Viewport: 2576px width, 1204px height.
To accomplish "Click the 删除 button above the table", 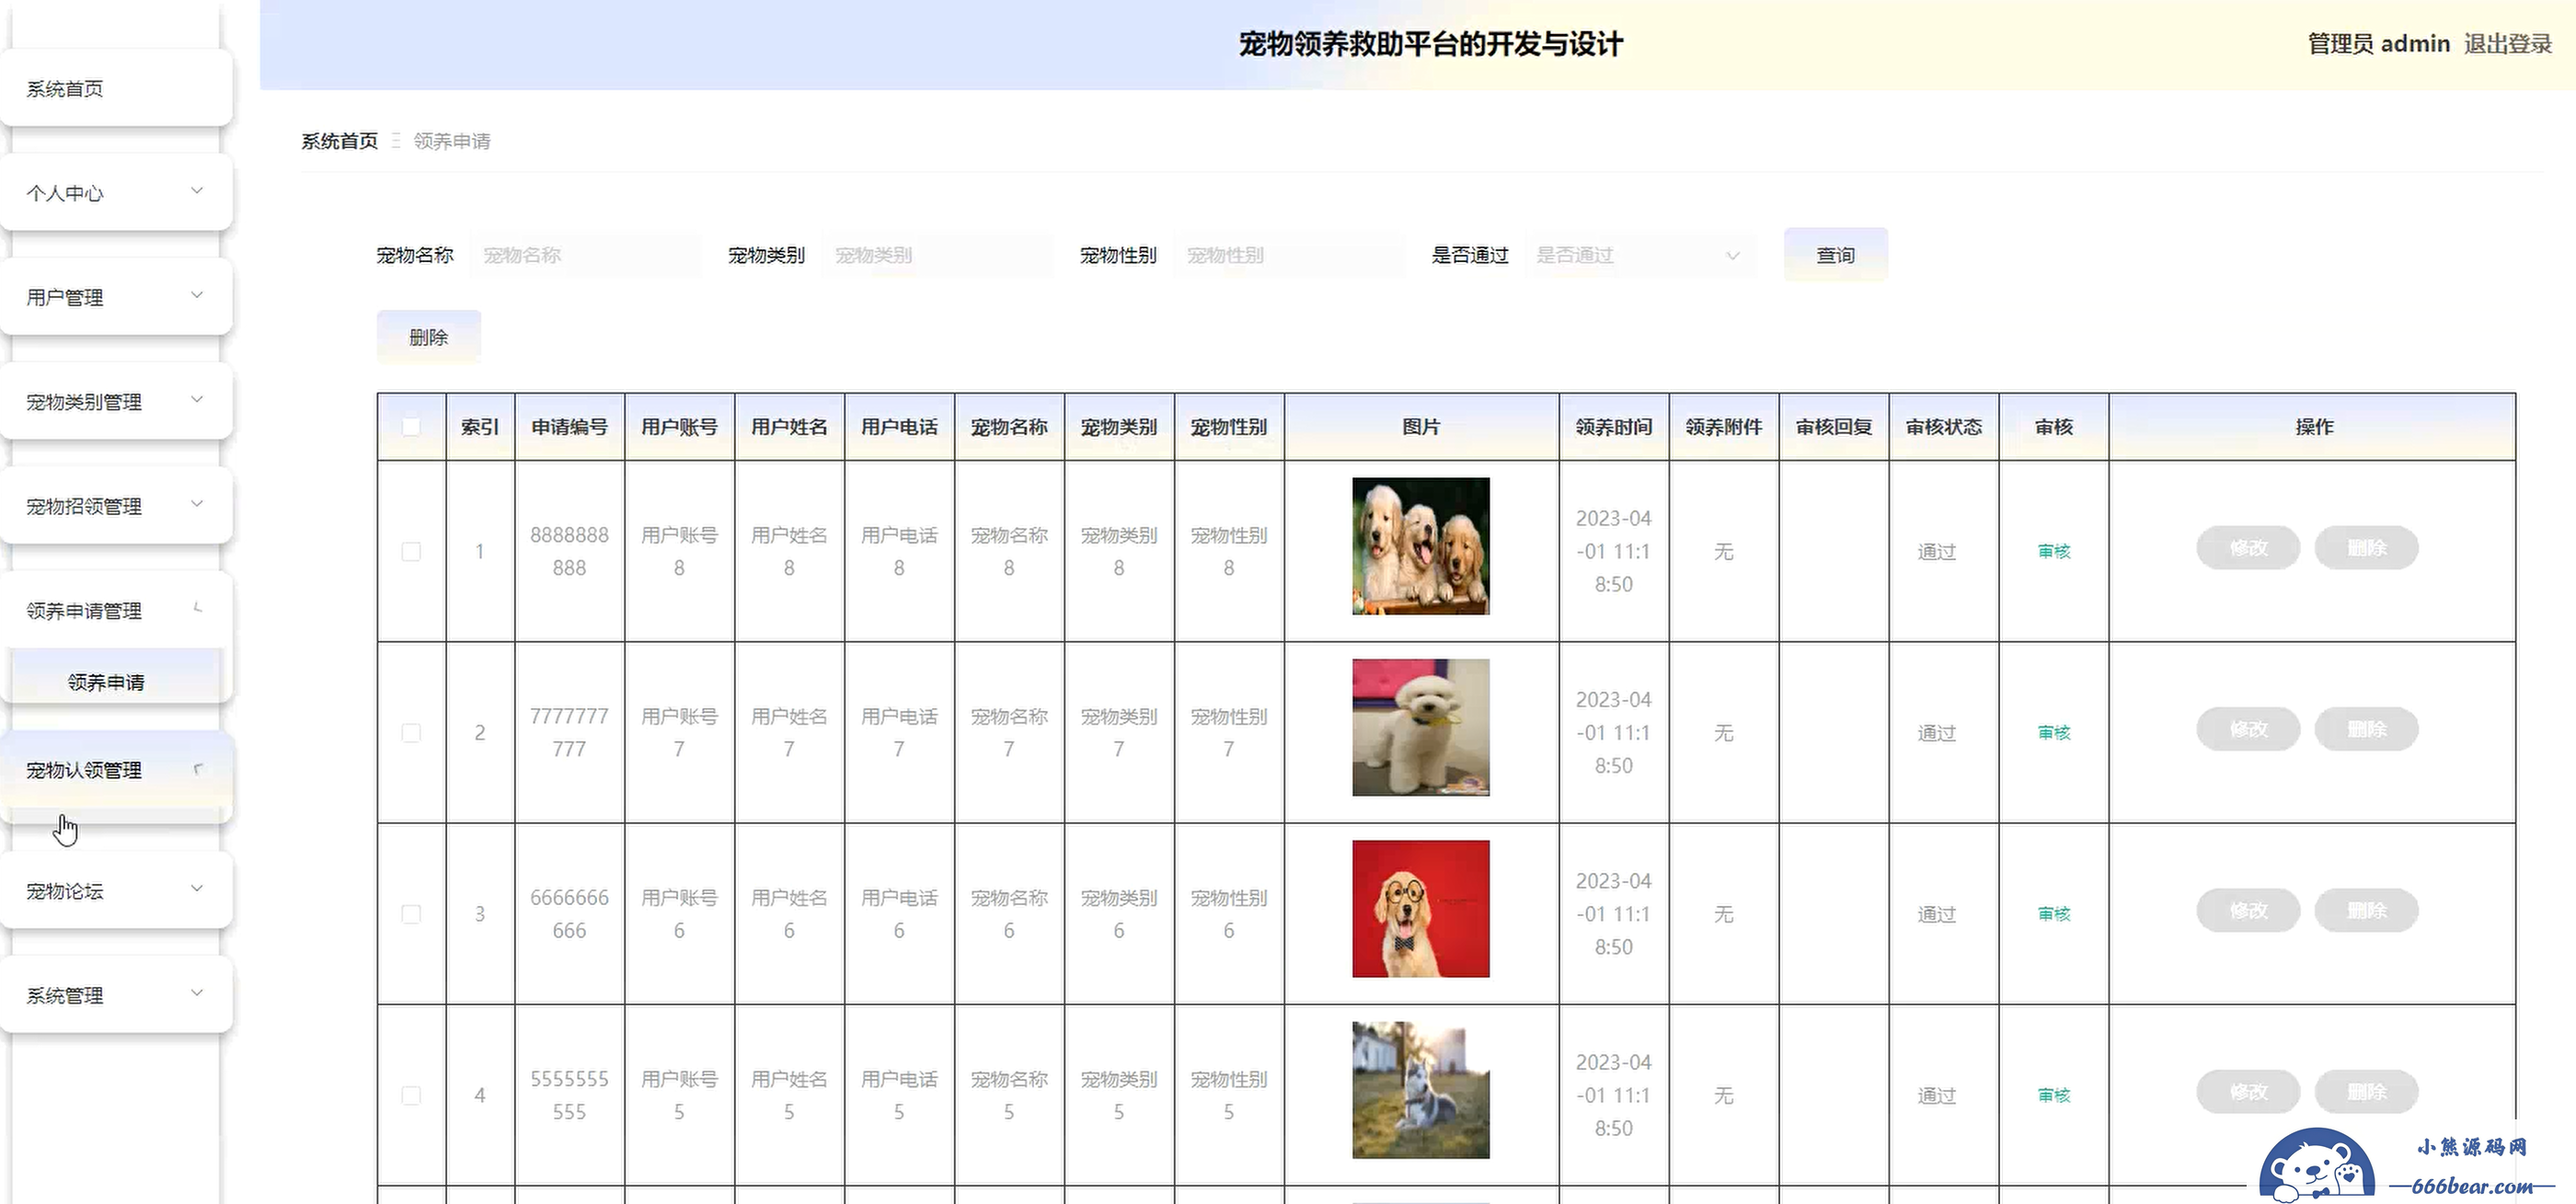I will click(x=429, y=337).
